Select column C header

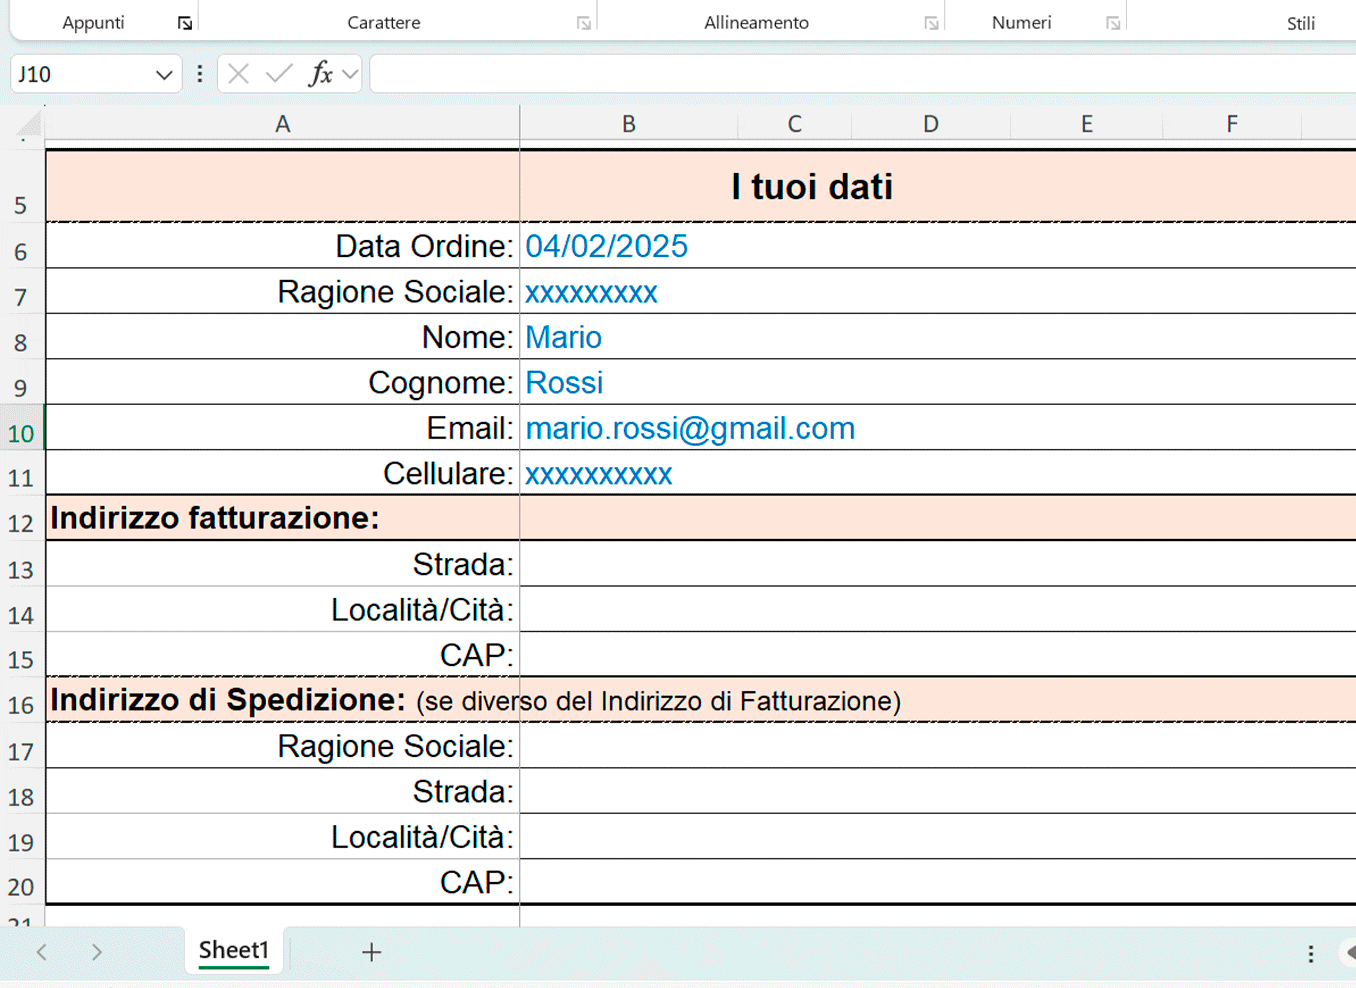pos(795,124)
